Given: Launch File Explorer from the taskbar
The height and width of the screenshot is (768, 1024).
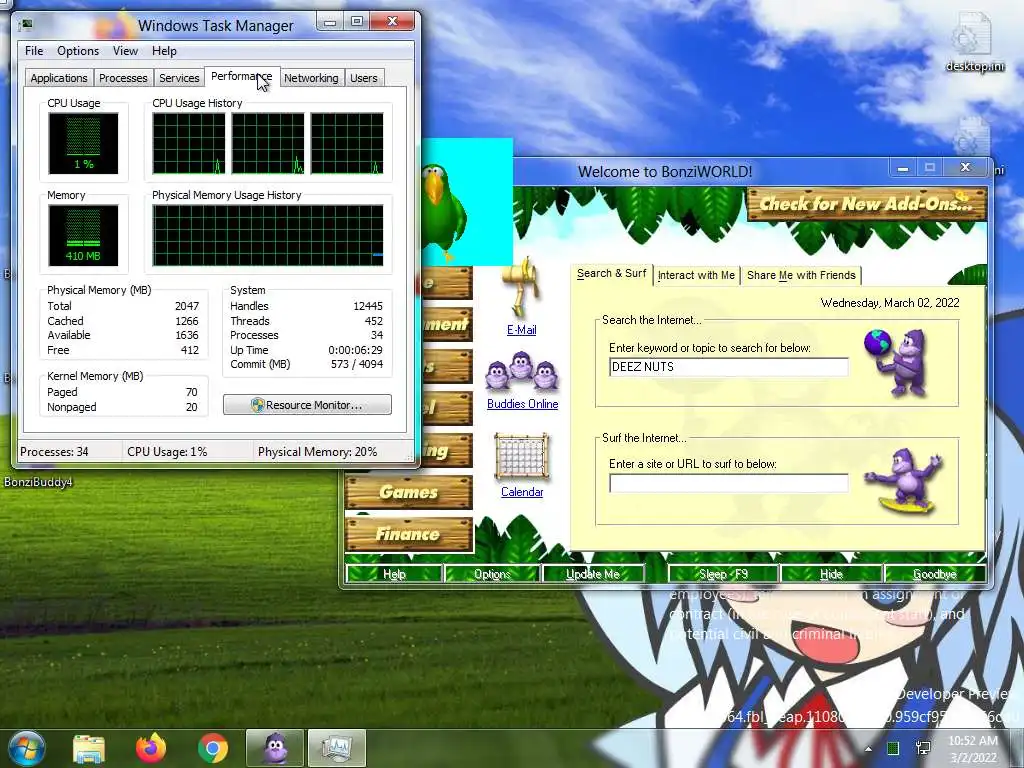Looking at the screenshot, I should [x=89, y=748].
